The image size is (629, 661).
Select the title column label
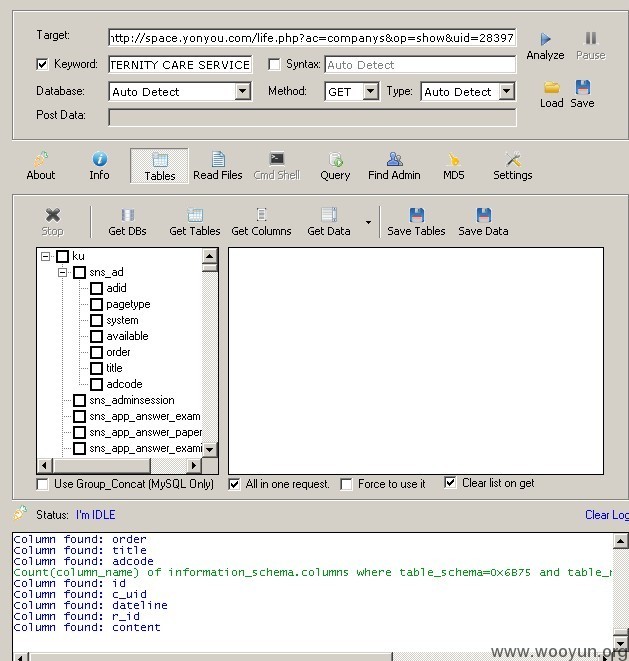tap(114, 368)
